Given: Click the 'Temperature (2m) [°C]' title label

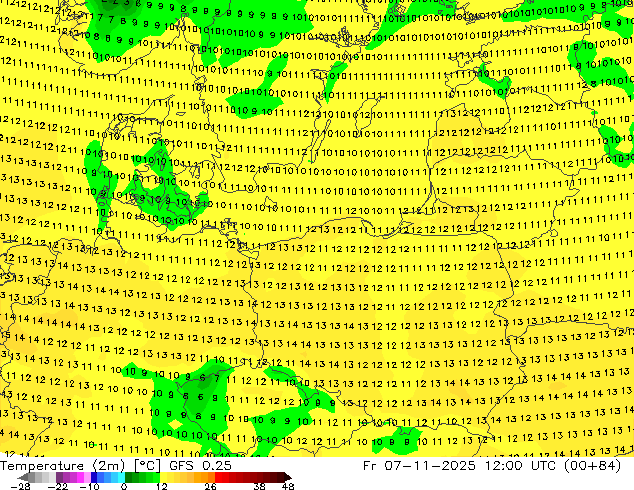Looking at the screenshot, I should click(80, 466).
